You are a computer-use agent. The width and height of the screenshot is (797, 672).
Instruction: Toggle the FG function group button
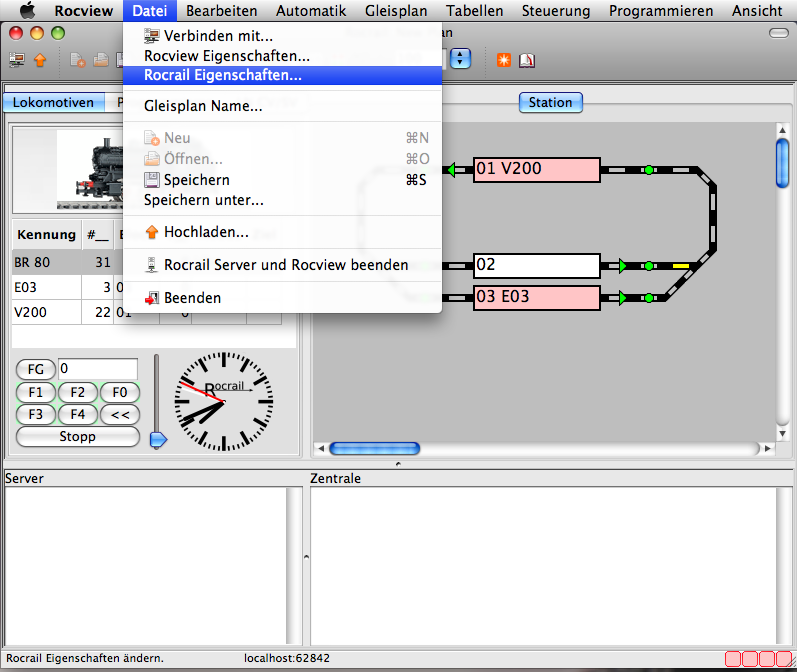click(36, 369)
